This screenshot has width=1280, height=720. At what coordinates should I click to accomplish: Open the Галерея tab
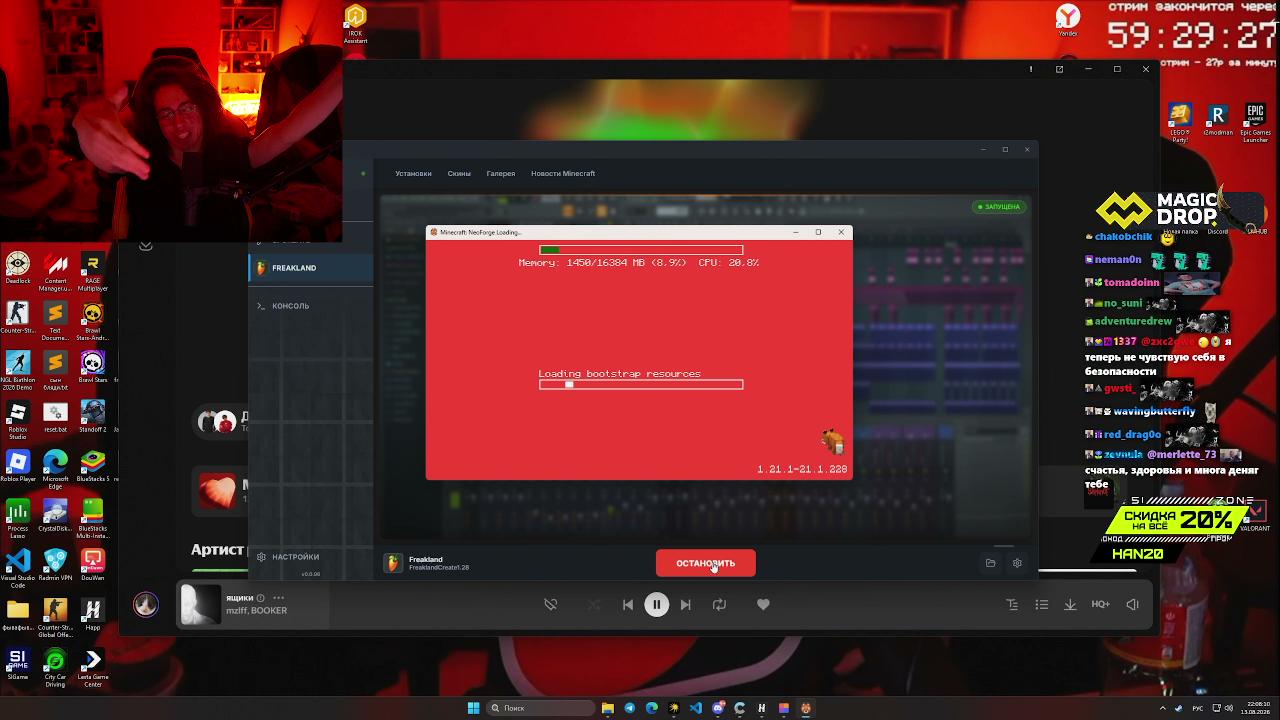pyautogui.click(x=501, y=173)
